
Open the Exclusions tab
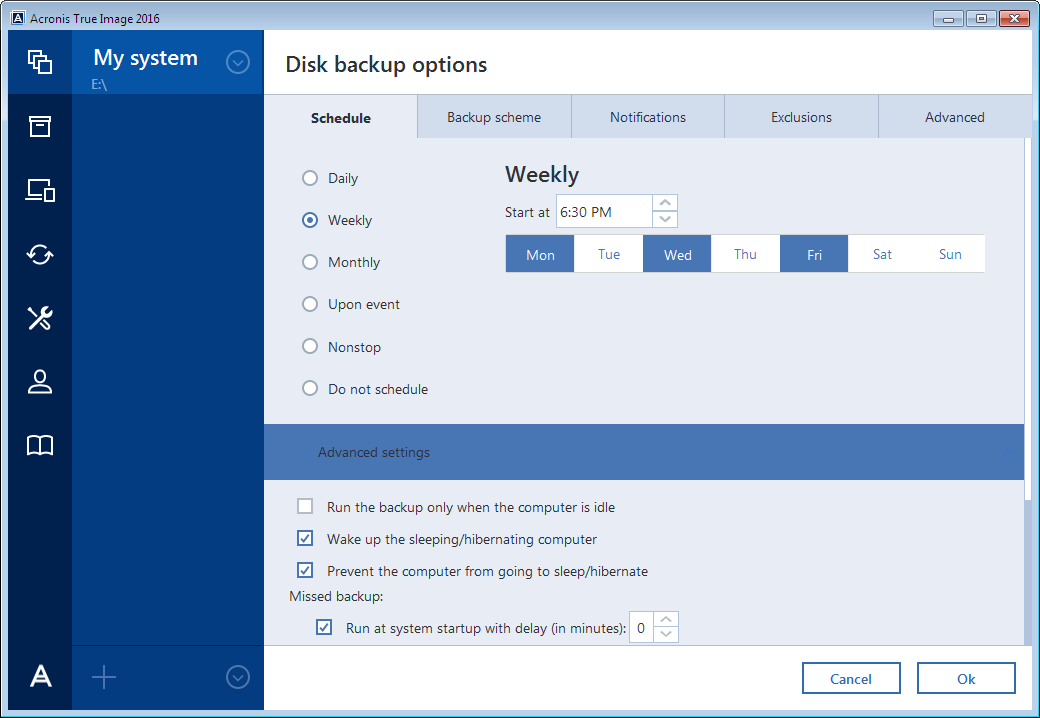tap(801, 117)
